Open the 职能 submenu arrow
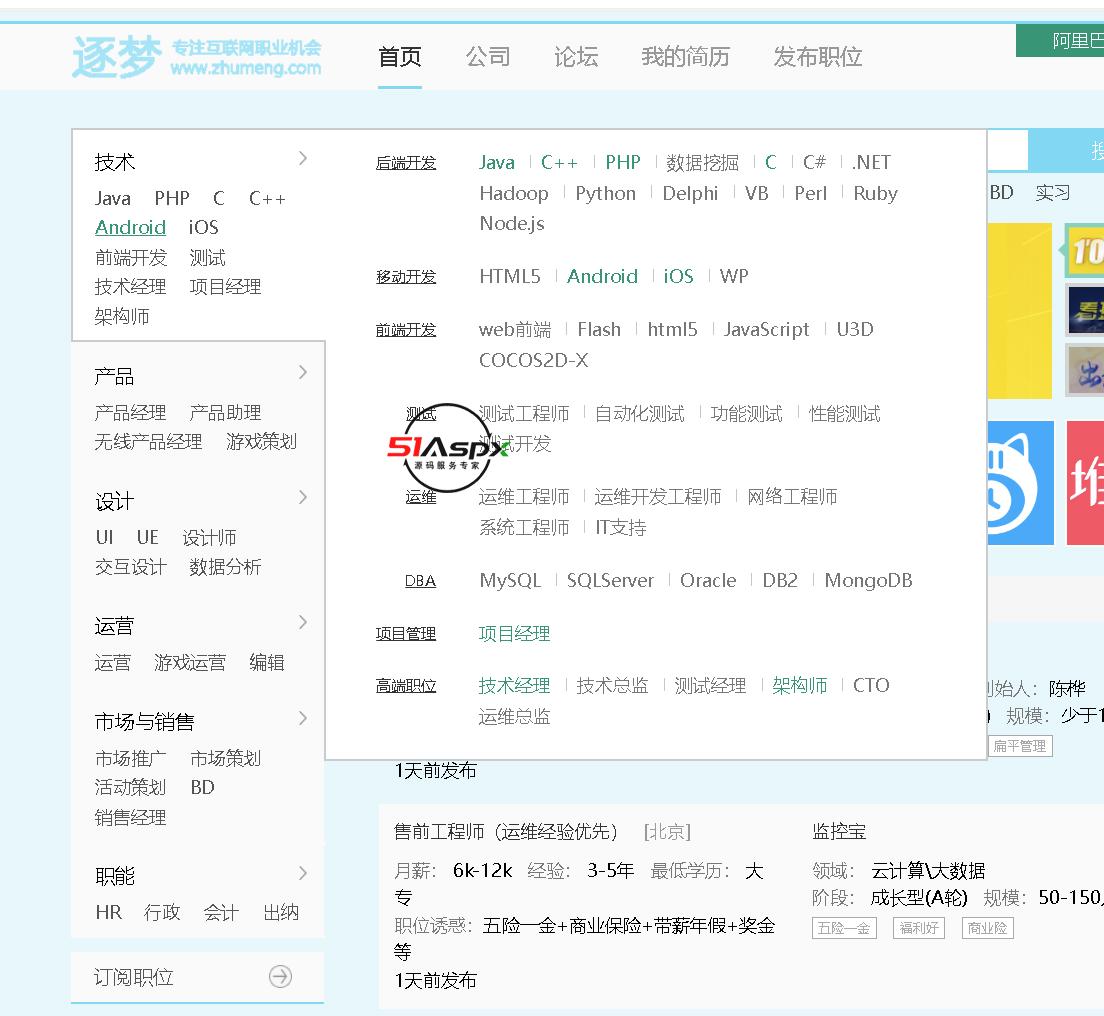The image size is (1104, 1016). tap(302, 873)
